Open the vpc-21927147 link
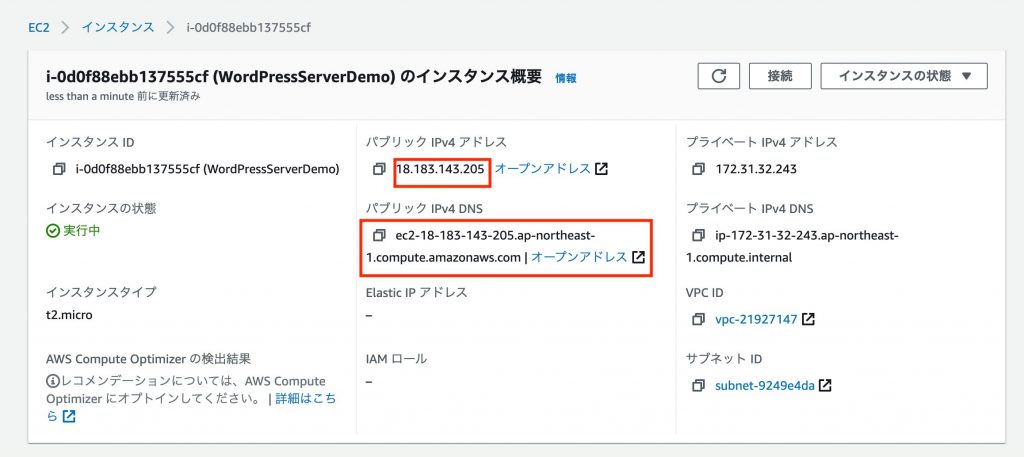1024x457 pixels. tap(756, 319)
